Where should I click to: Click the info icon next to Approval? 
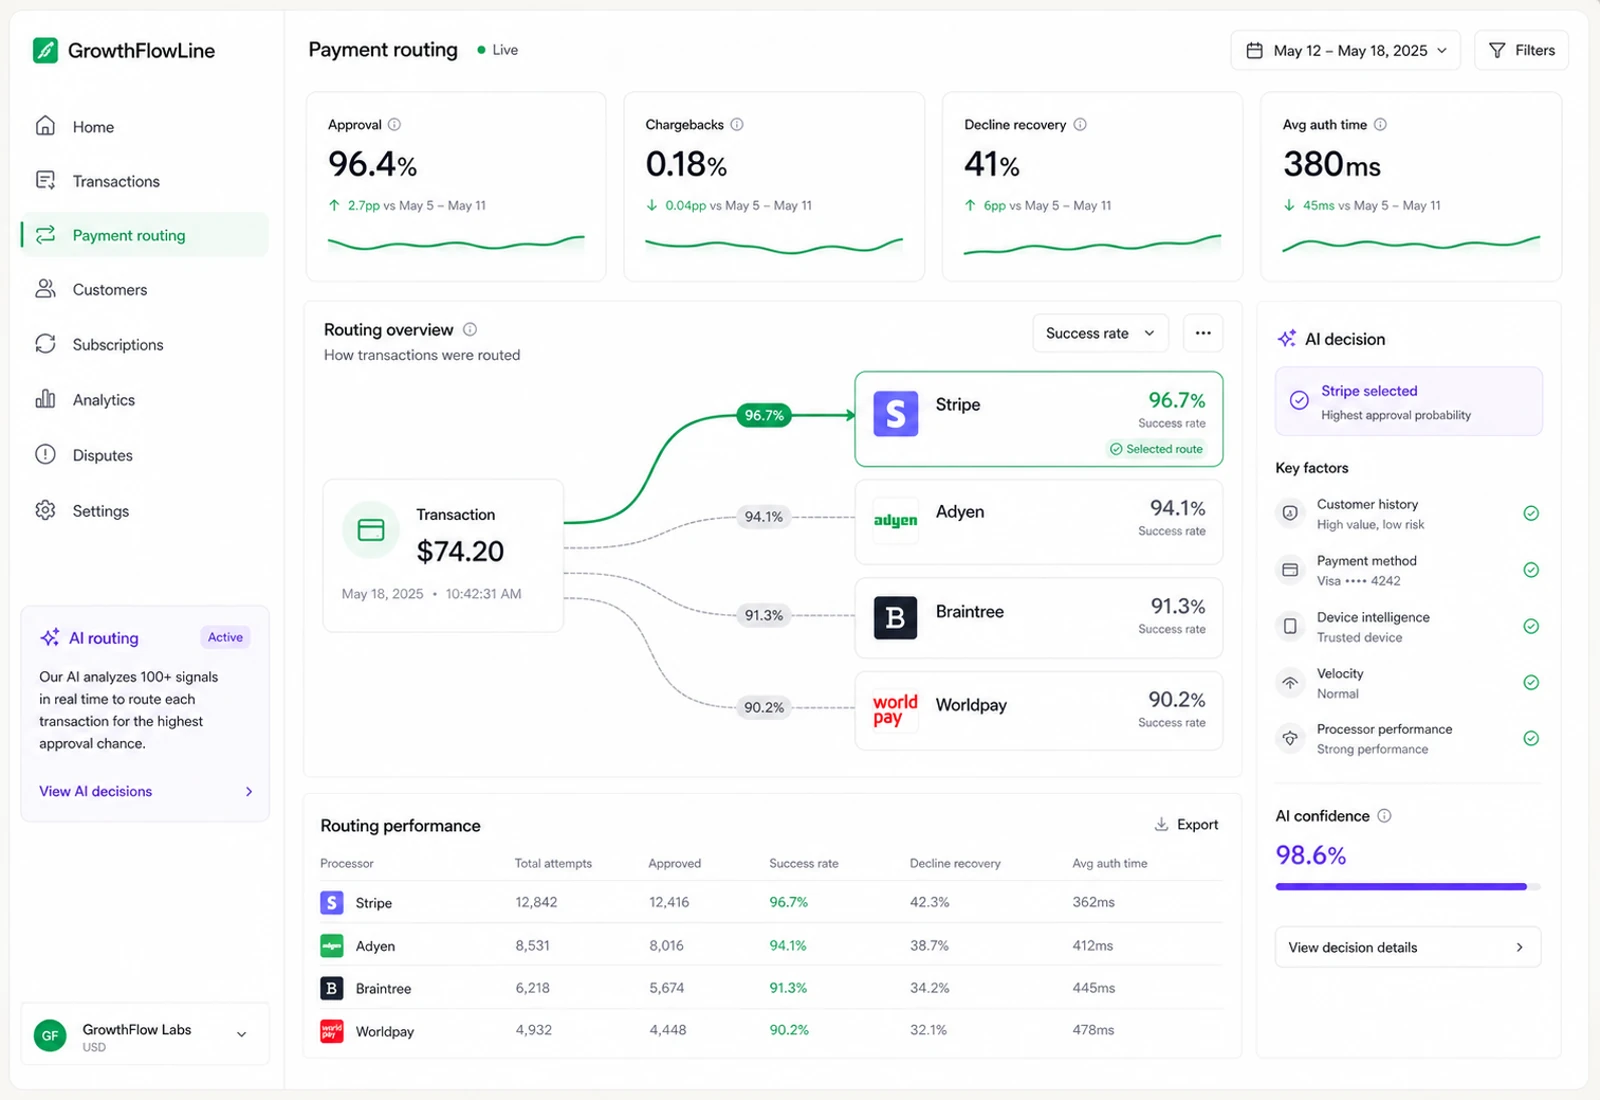tap(394, 125)
